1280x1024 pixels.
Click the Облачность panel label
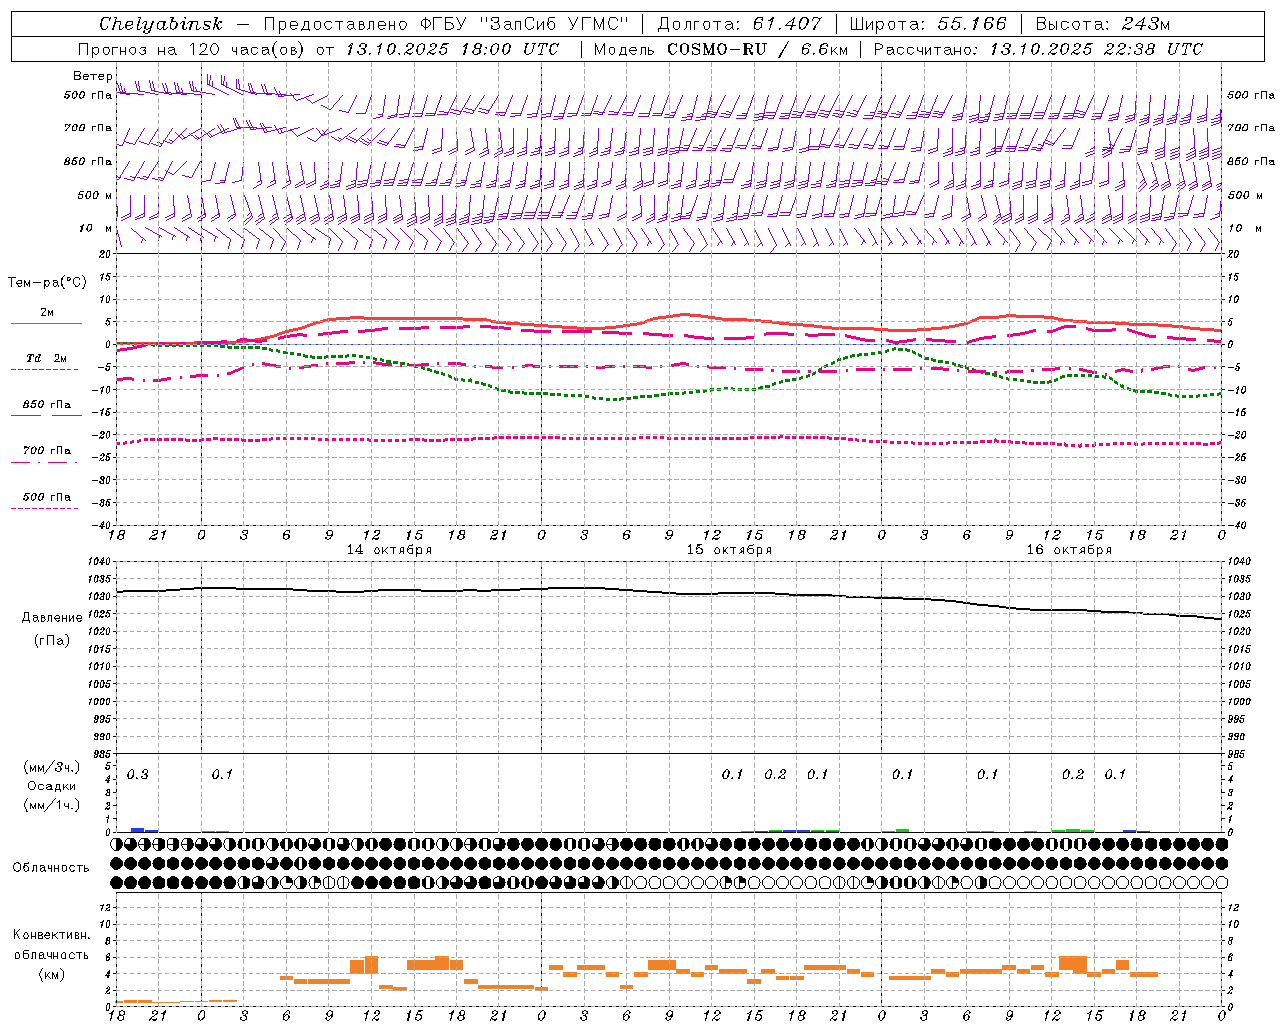click(x=51, y=868)
